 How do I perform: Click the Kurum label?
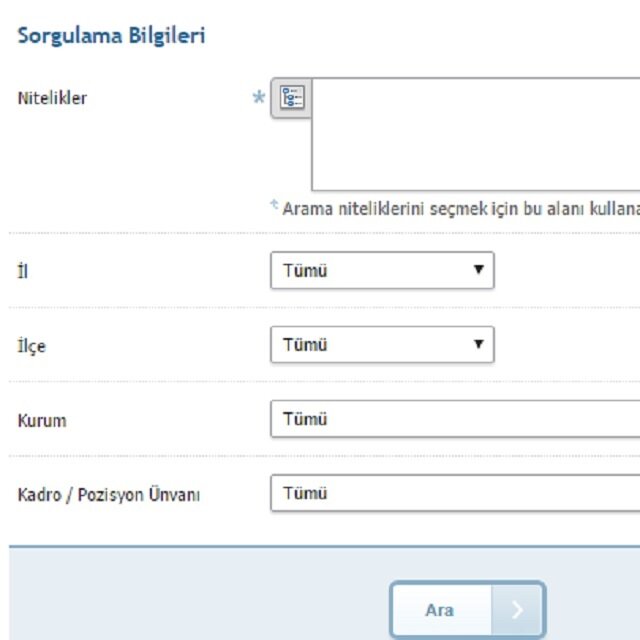tap(42, 420)
